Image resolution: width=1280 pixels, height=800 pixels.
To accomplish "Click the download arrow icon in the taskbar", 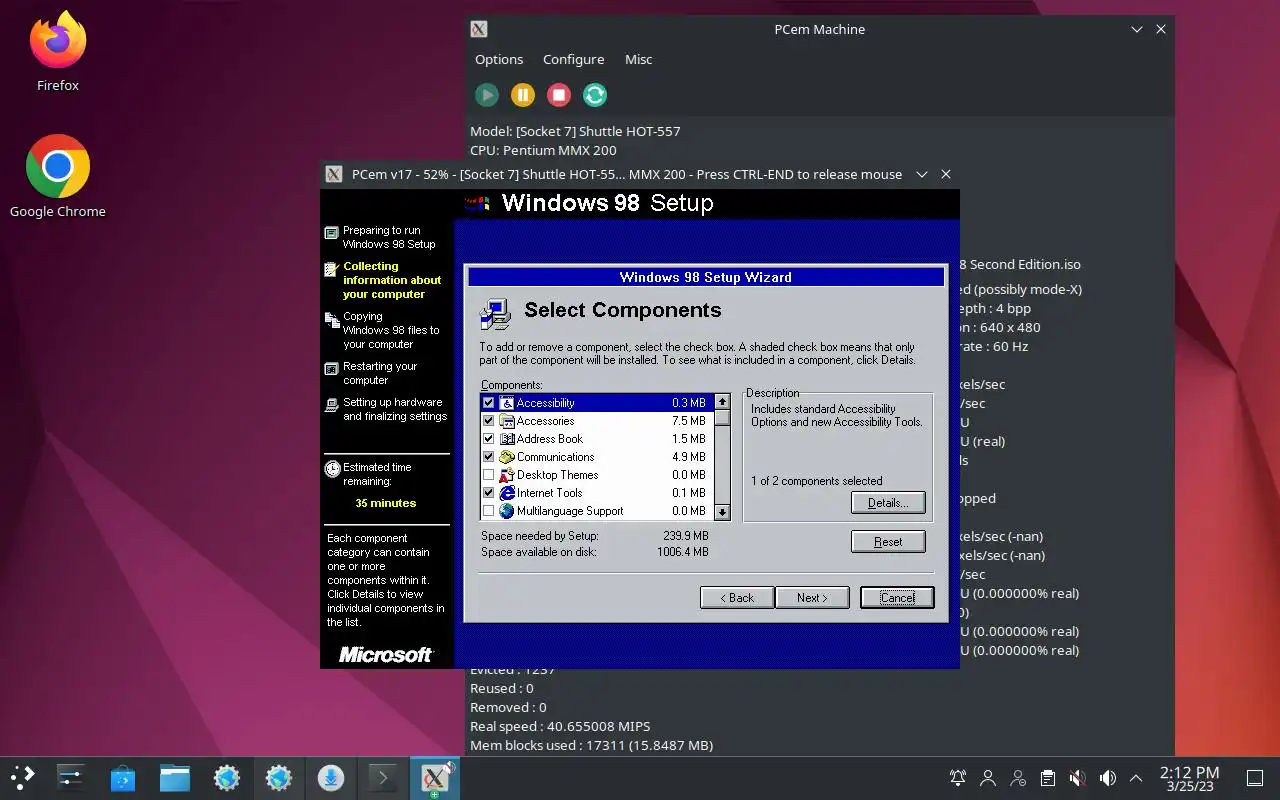I will (x=331, y=777).
